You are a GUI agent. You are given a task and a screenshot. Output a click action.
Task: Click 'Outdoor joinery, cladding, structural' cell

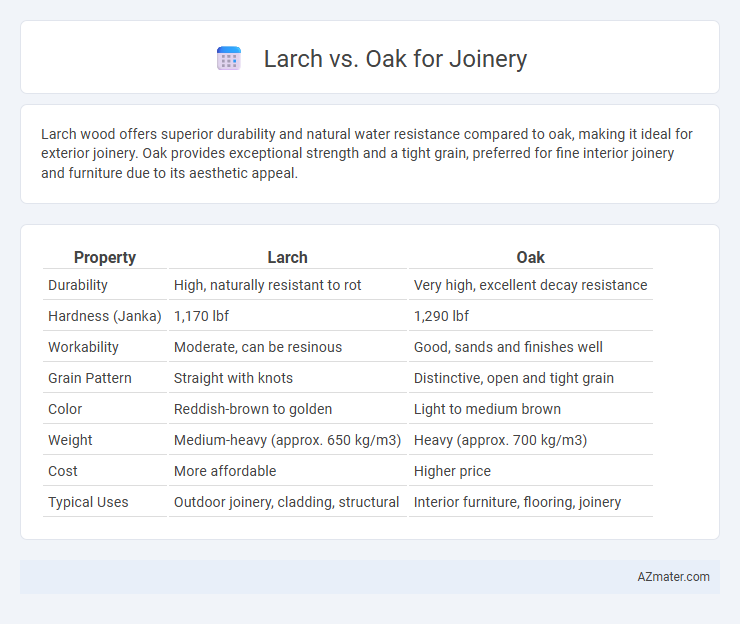point(287,502)
